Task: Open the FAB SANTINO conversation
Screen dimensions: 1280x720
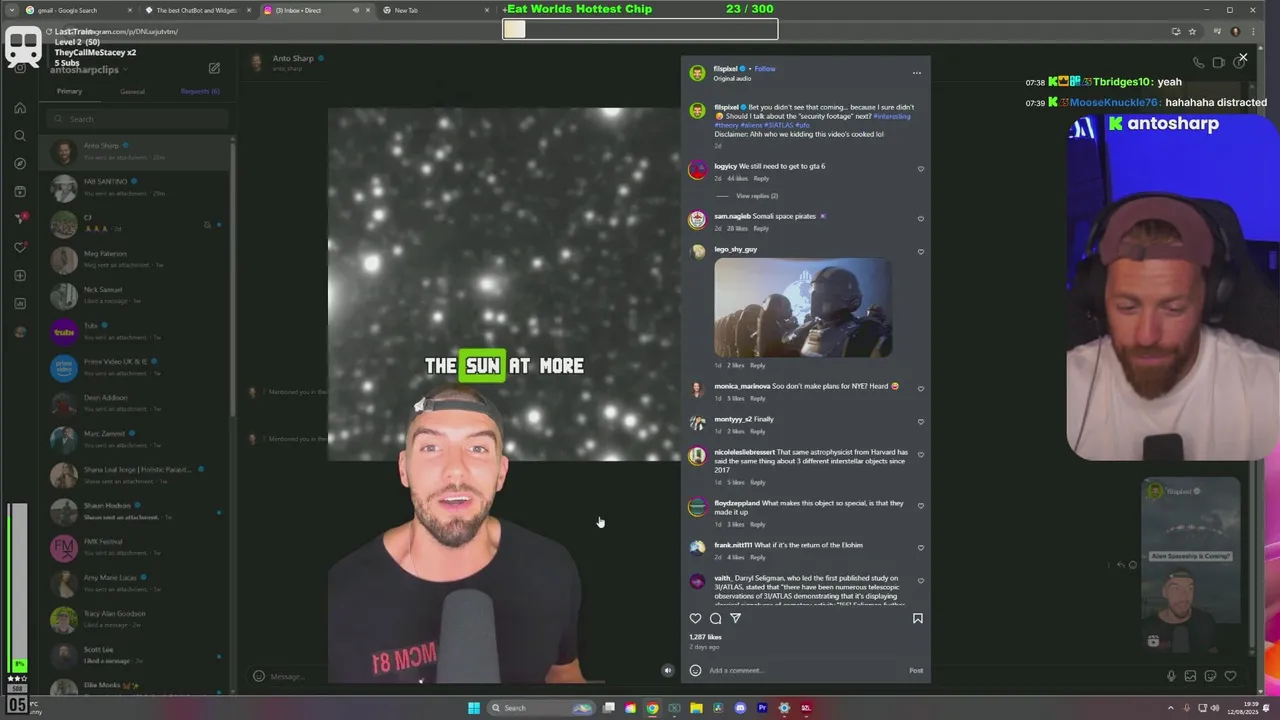Action: click(135, 187)
